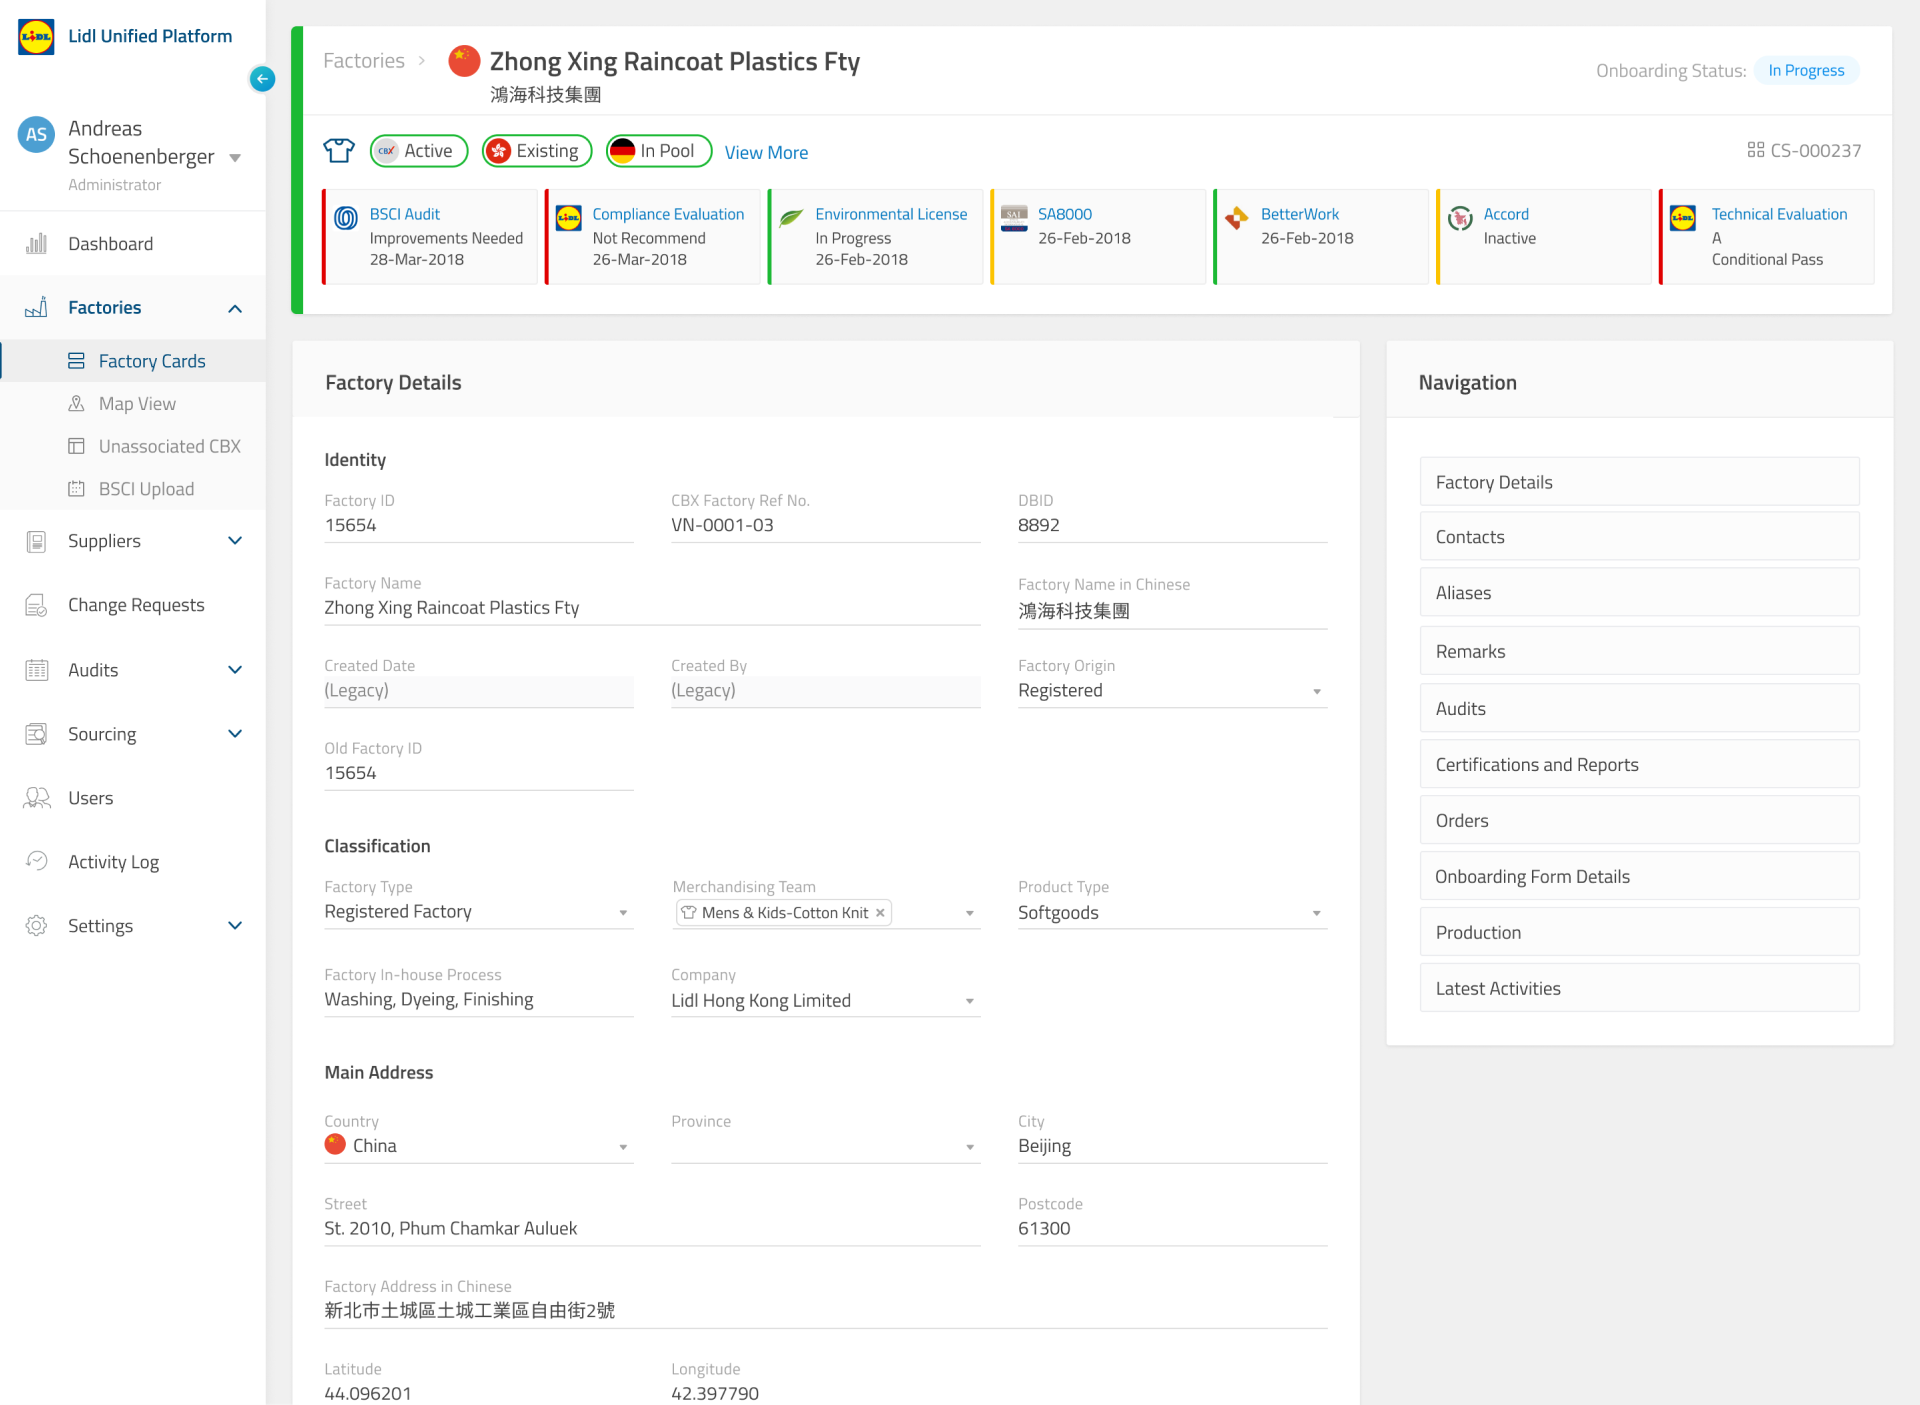This screenshot has height=1405, width=1920.
Task: Click the Accord card icon
Action: click(x=1460, y=217)
